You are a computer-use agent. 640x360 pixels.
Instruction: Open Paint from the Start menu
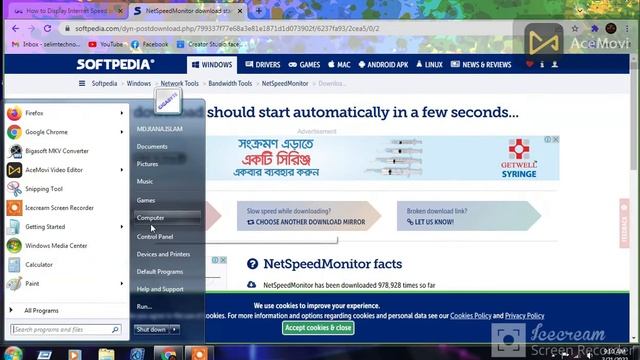coord(65,283)
